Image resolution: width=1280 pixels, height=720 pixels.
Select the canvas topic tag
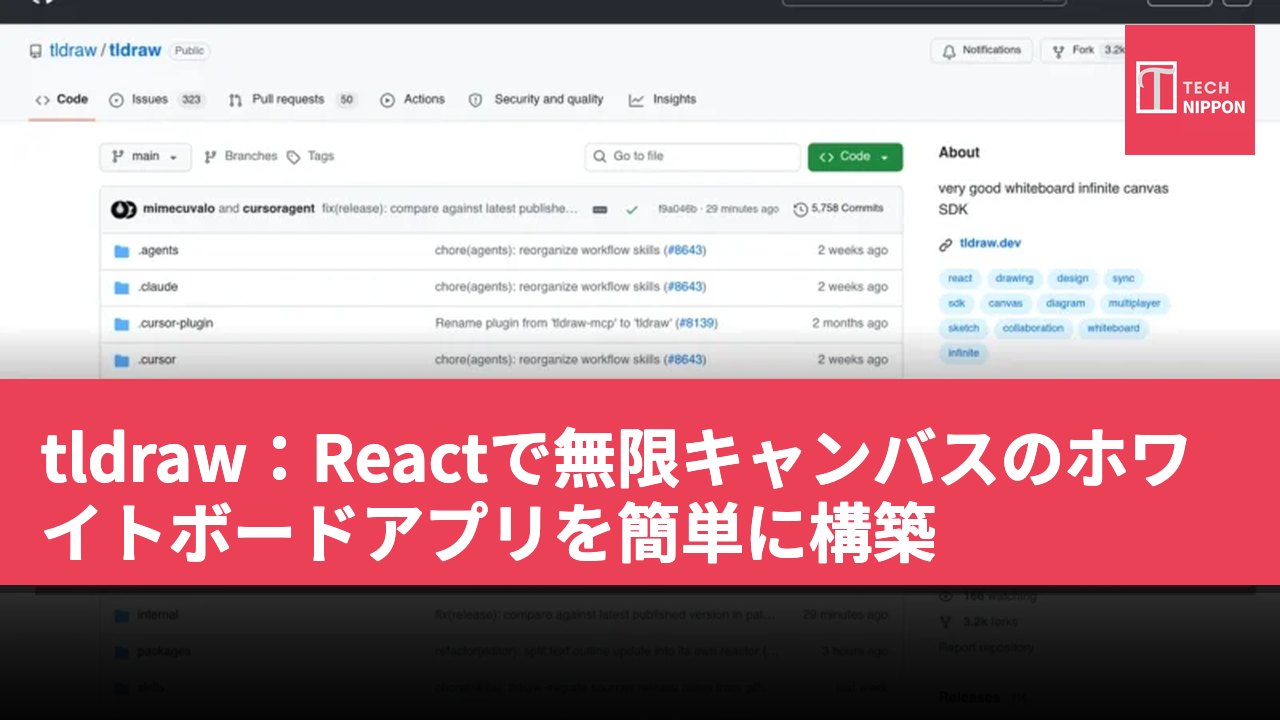click(x=1005, y=304)
